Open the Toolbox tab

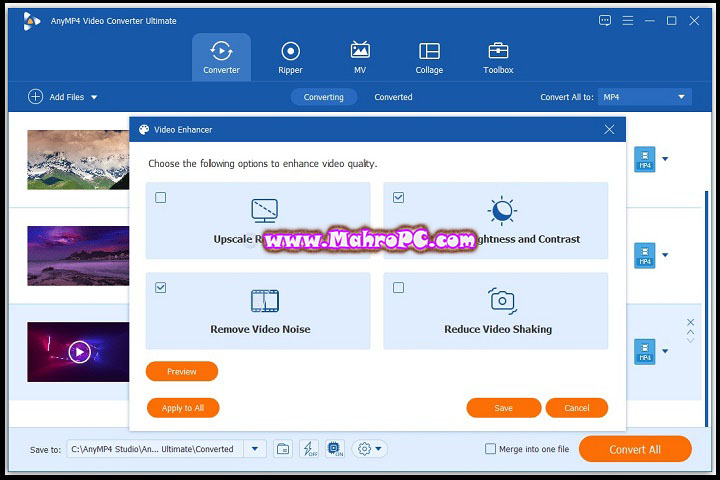(498, 57)
